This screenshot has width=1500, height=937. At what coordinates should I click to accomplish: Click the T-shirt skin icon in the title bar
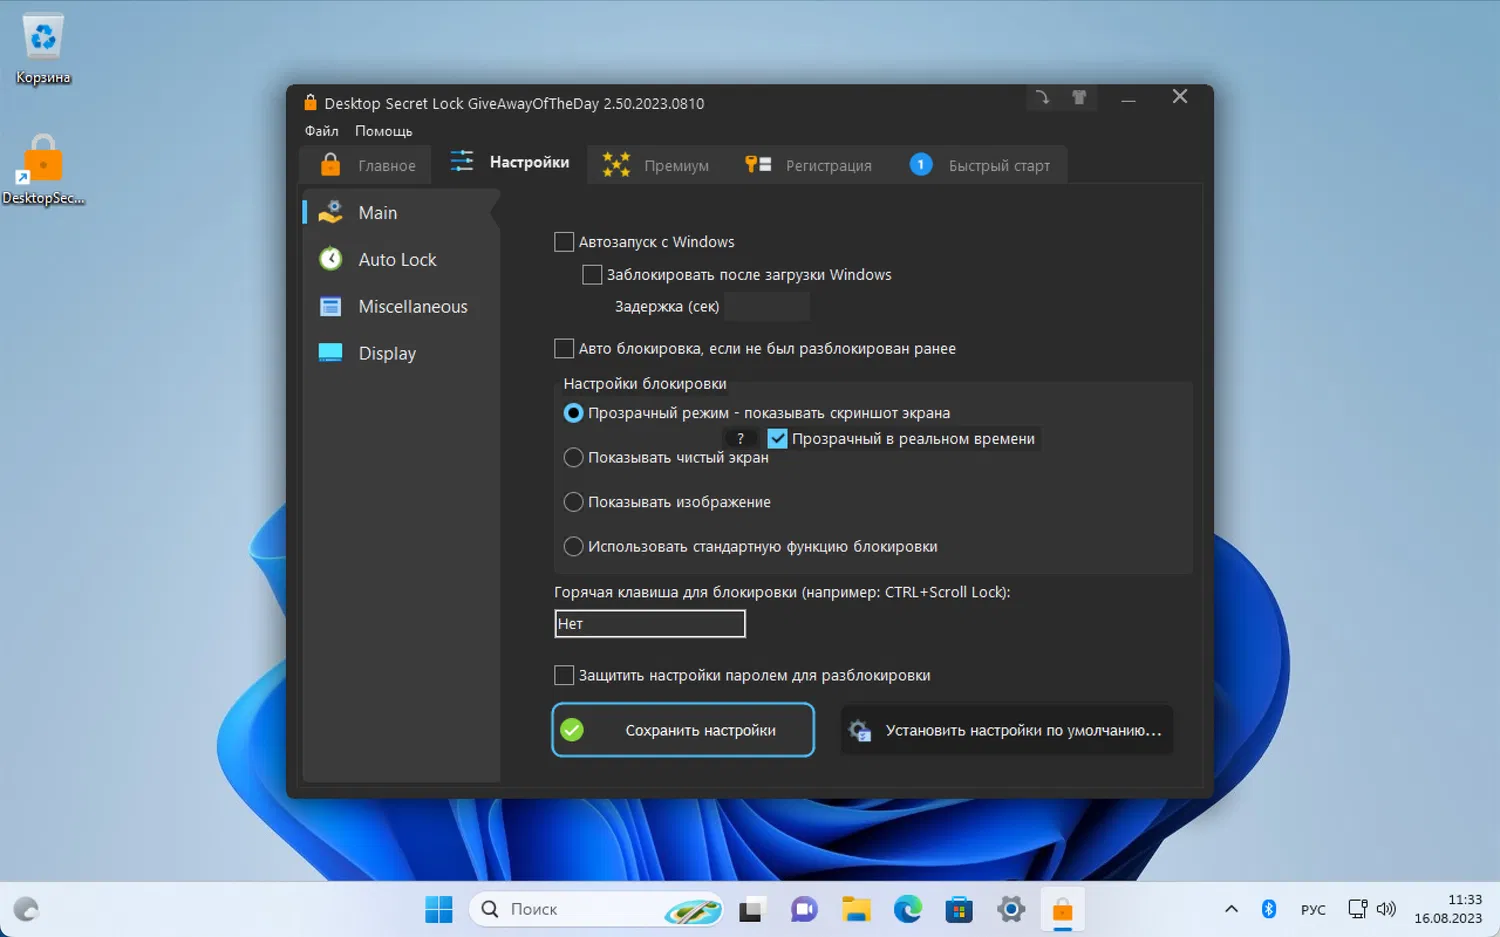tap(1079, 98)
